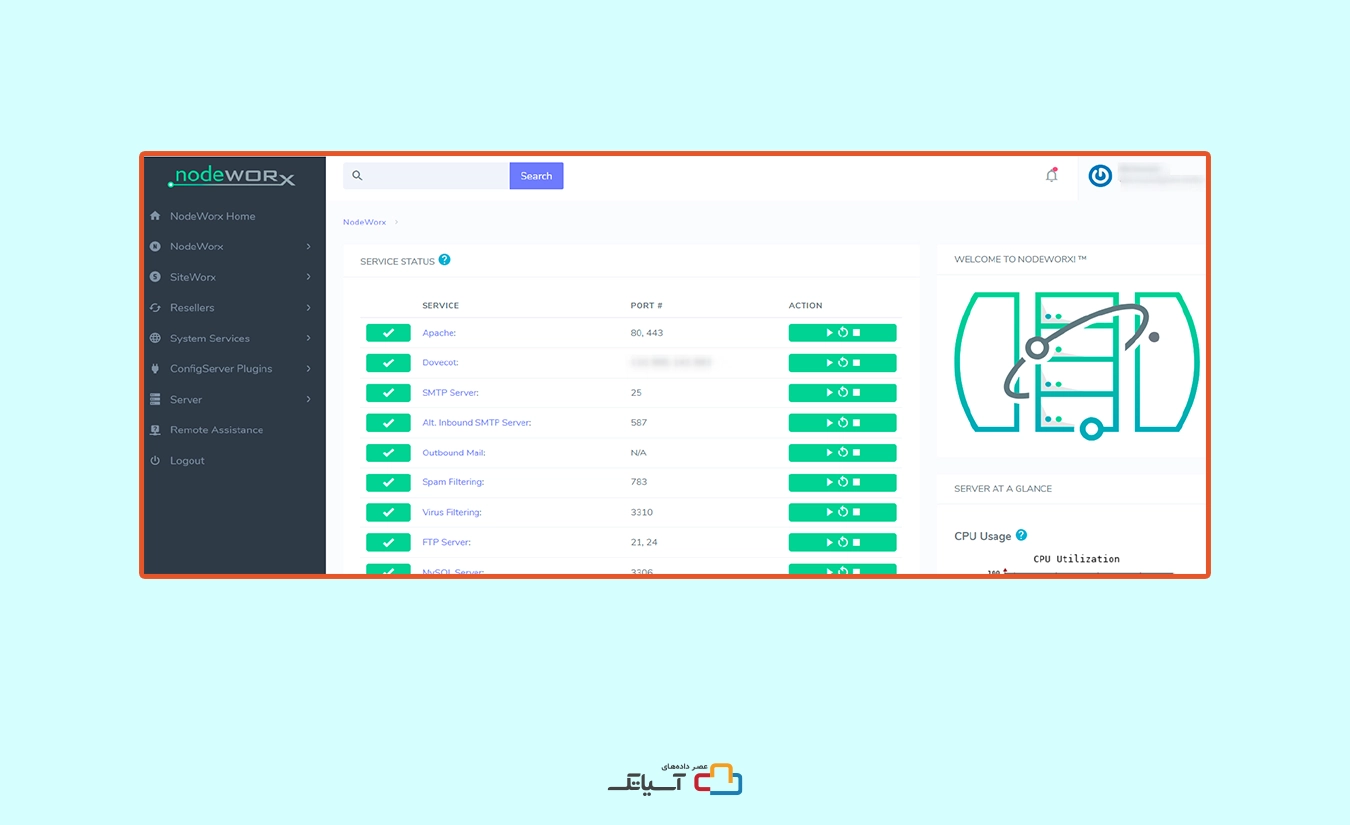Toggle the SMTP Server status checkmark
The width and height of the screenshot is (1350, 825).
388,393
